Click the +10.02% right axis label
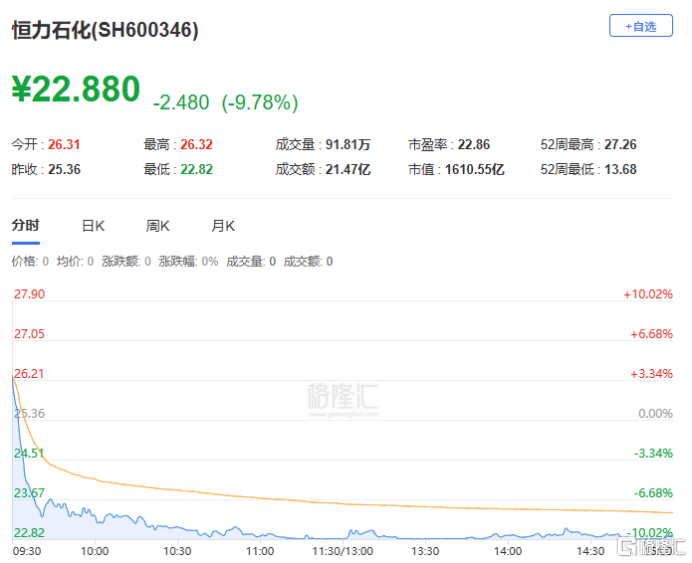692x563 pixels. 647,294
